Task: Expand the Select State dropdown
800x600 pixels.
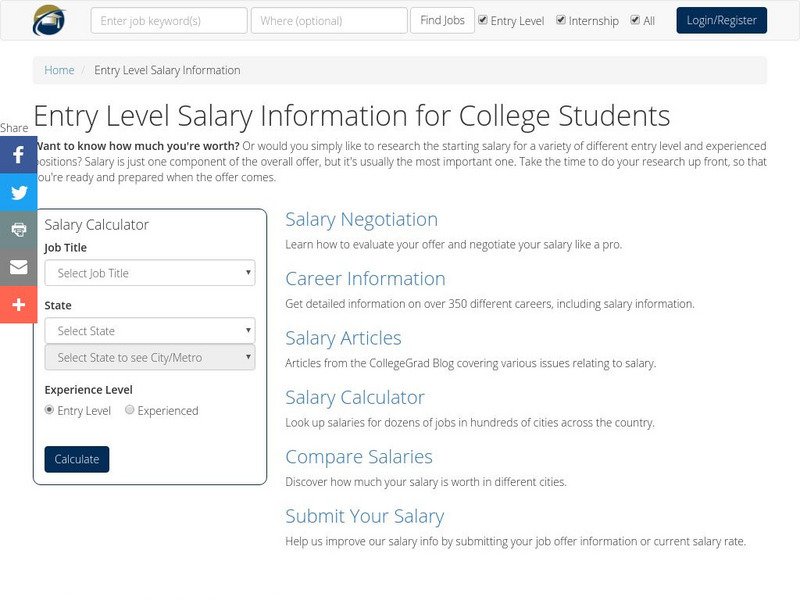Action: (150, 331)
